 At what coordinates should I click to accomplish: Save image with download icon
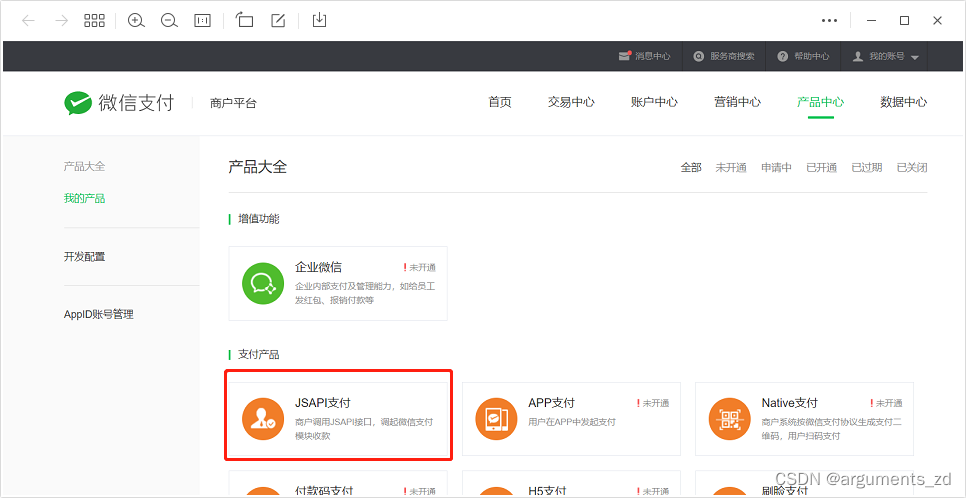coord(319,20)
